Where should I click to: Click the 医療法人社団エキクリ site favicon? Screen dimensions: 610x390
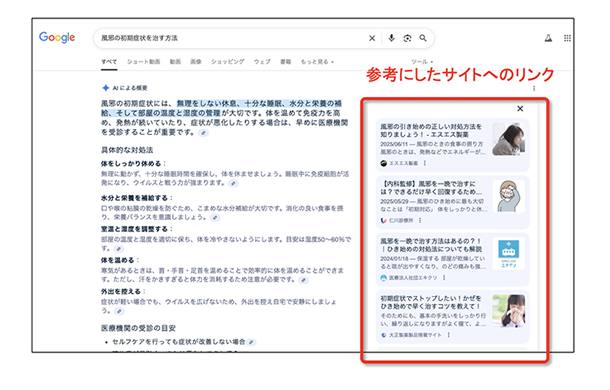(x=384, y=278)
